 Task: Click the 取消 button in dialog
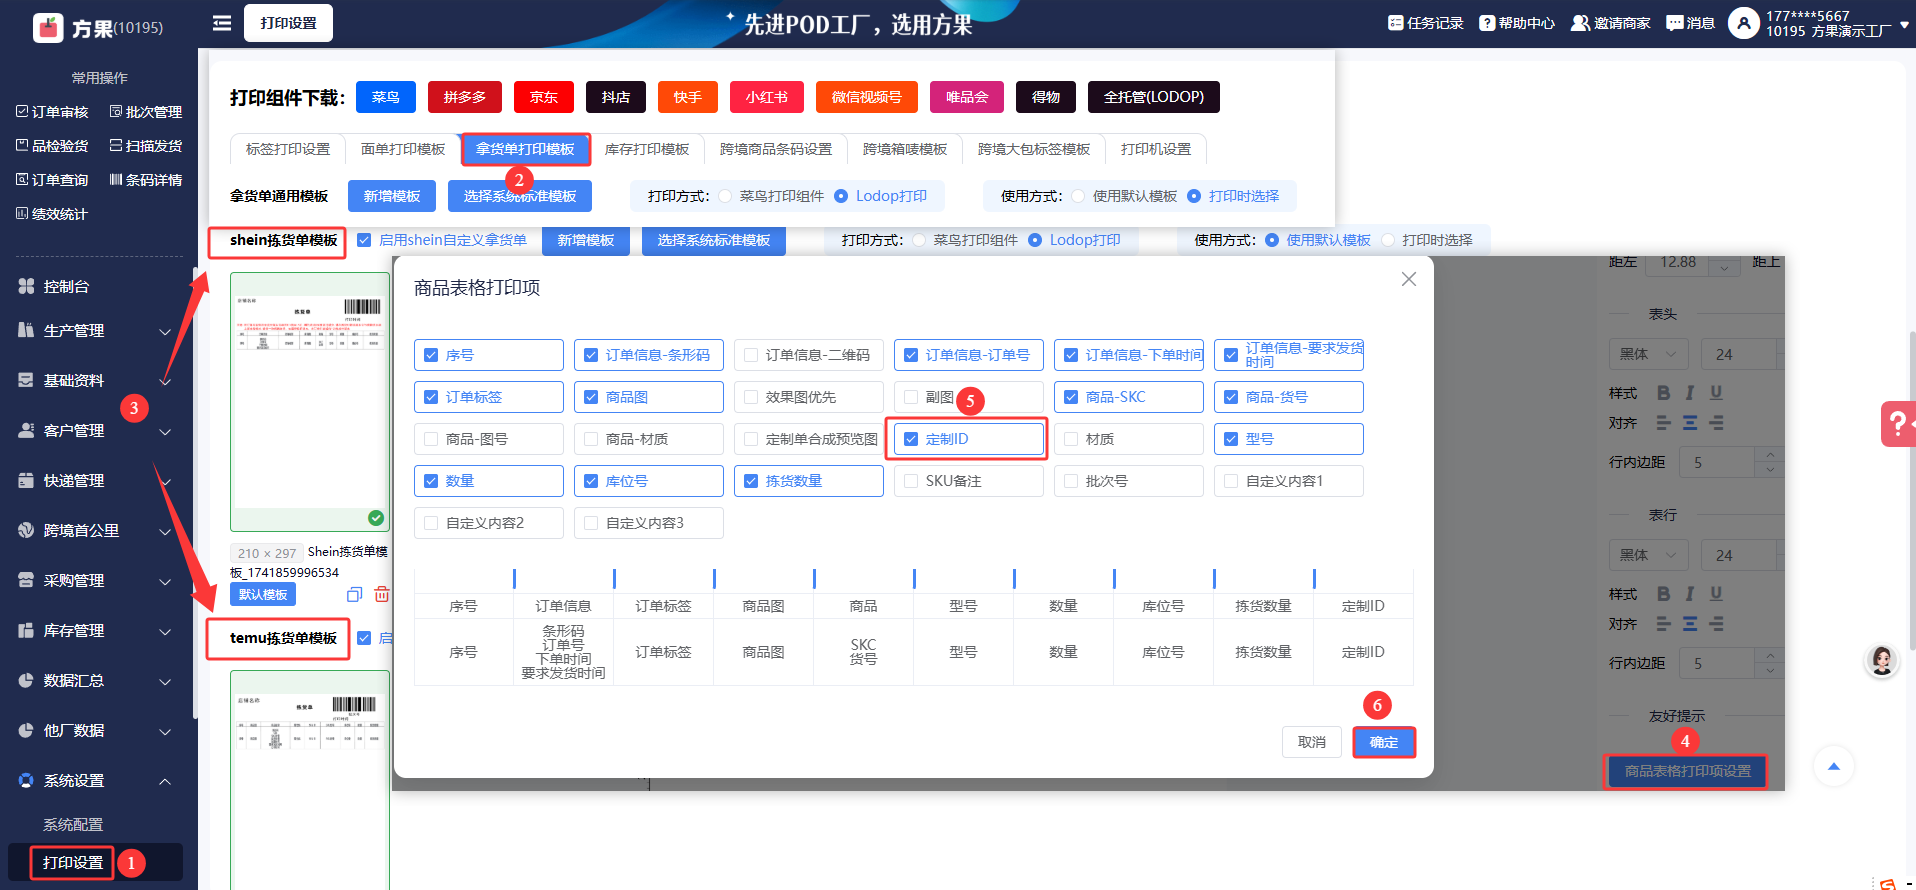click(1311, 742)
